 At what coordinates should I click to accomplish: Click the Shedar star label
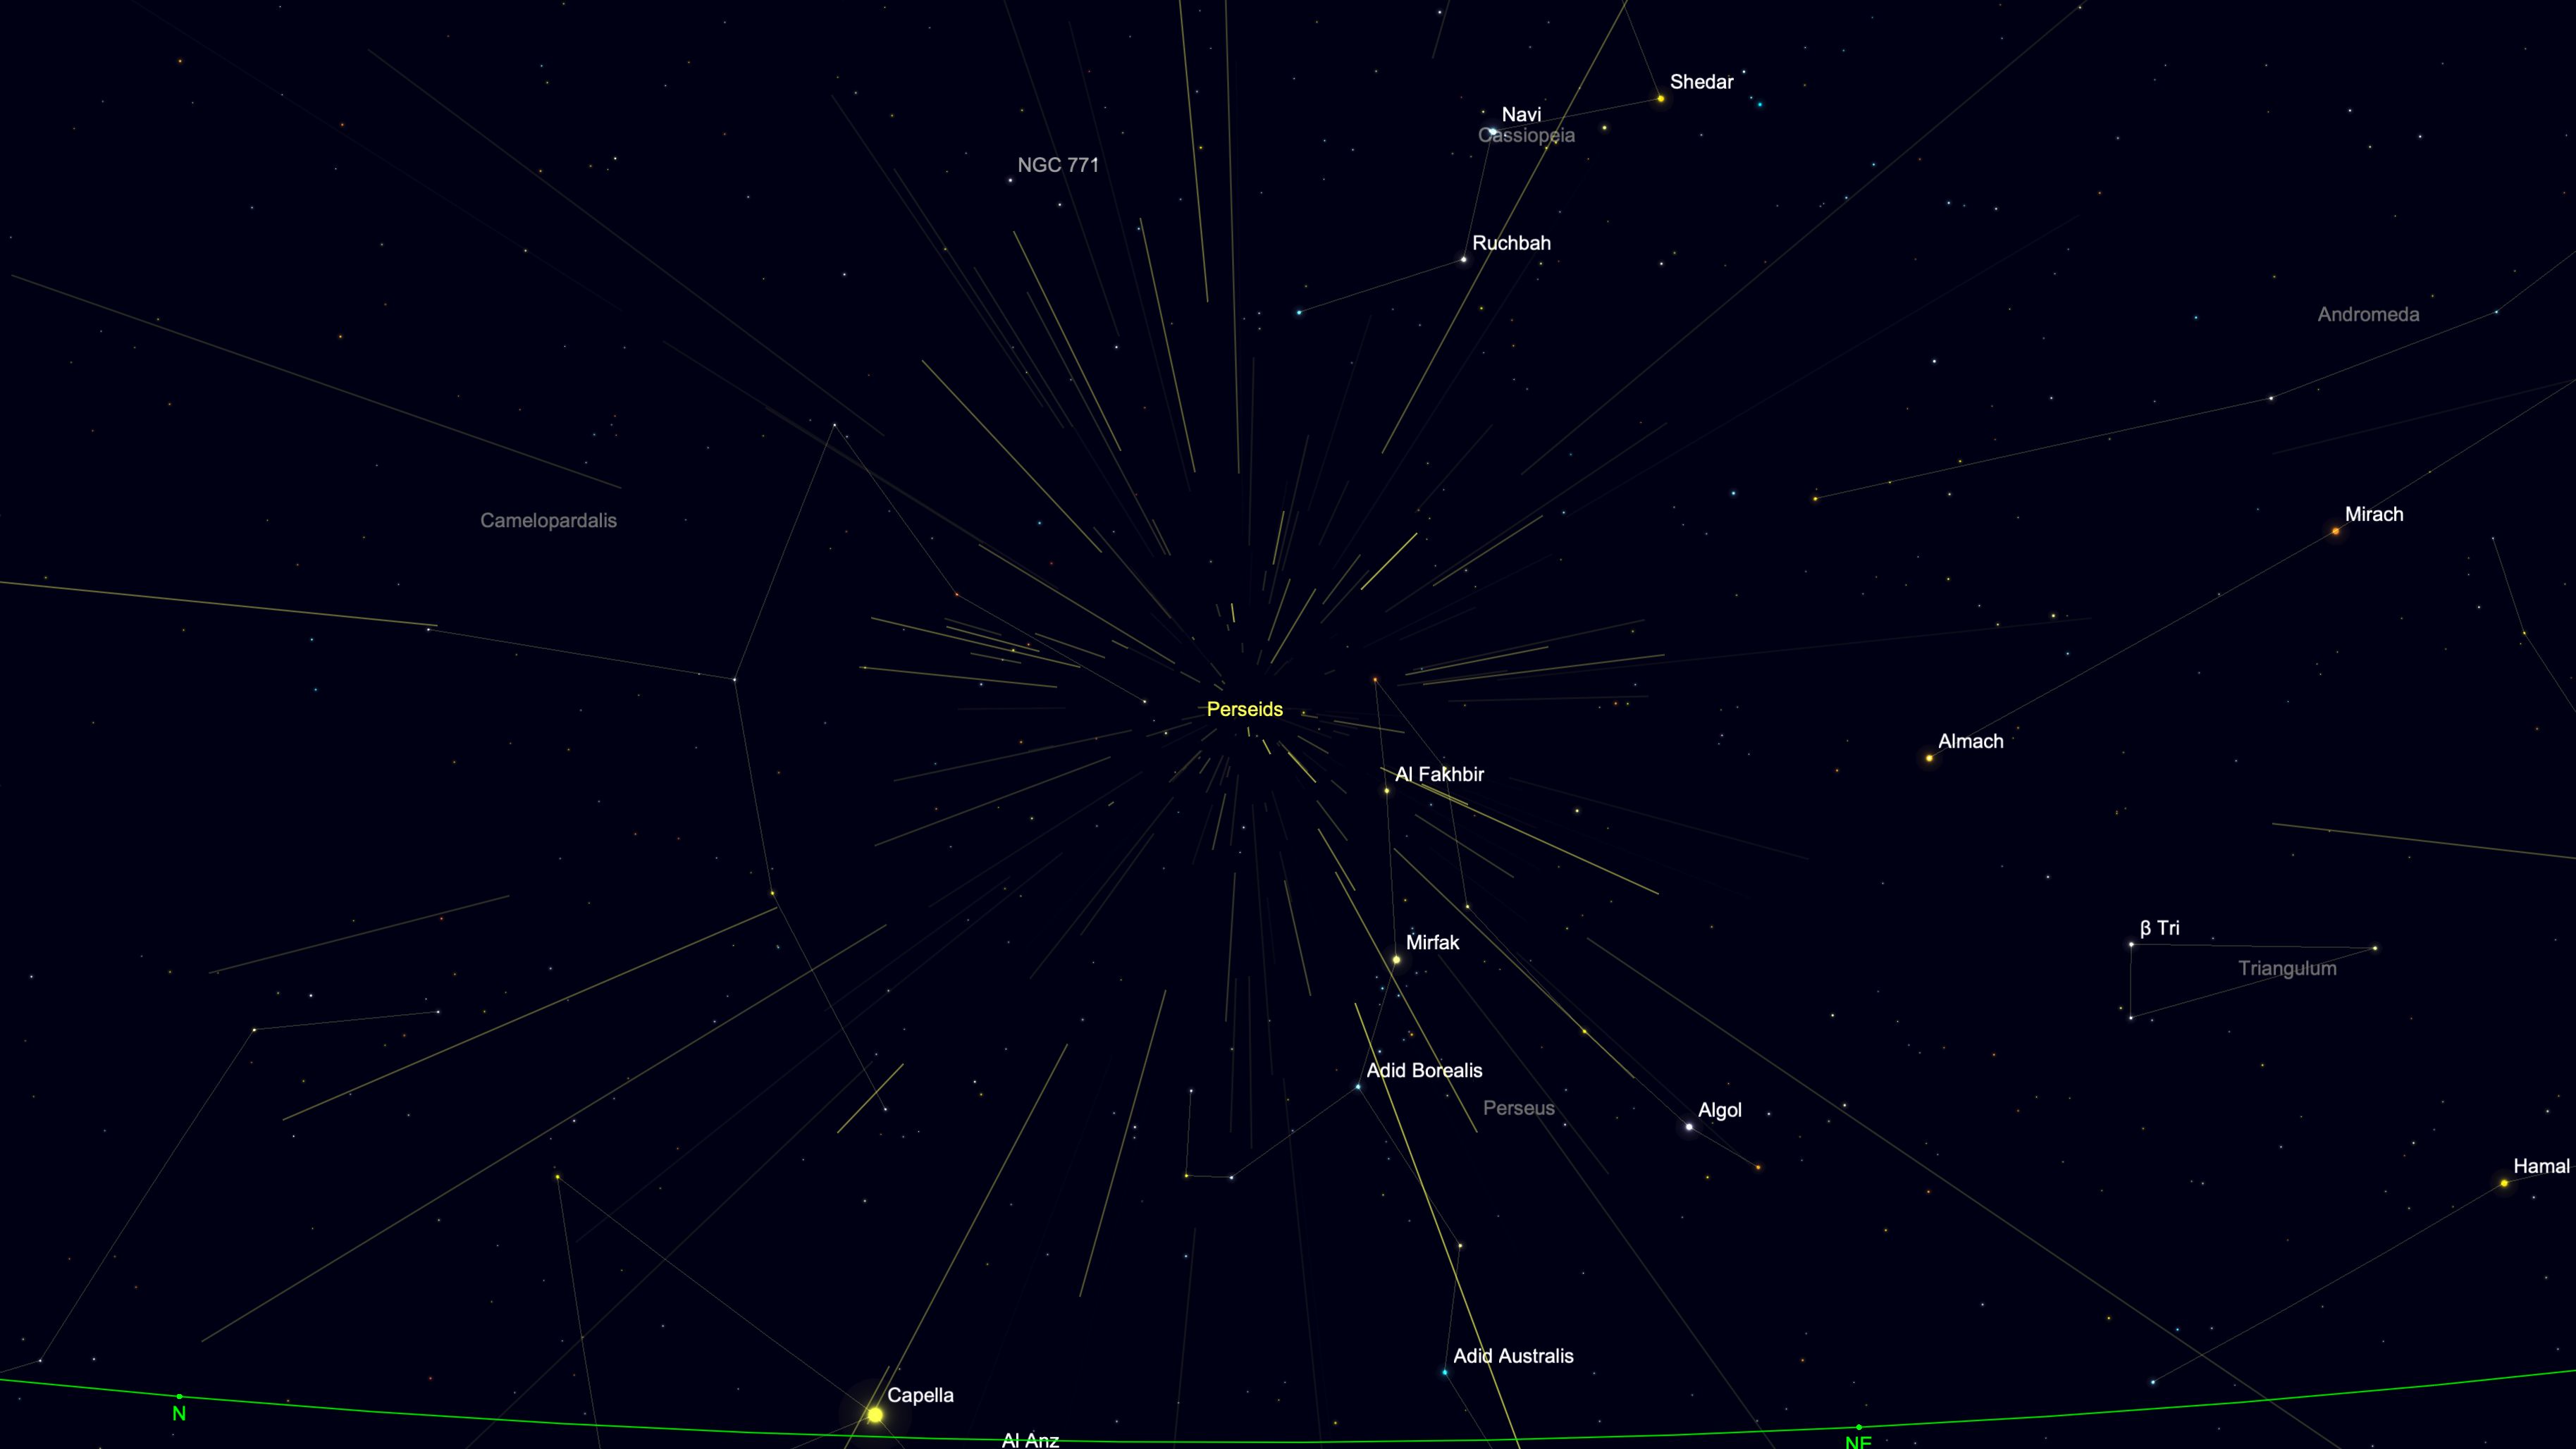coord(1701,82)
